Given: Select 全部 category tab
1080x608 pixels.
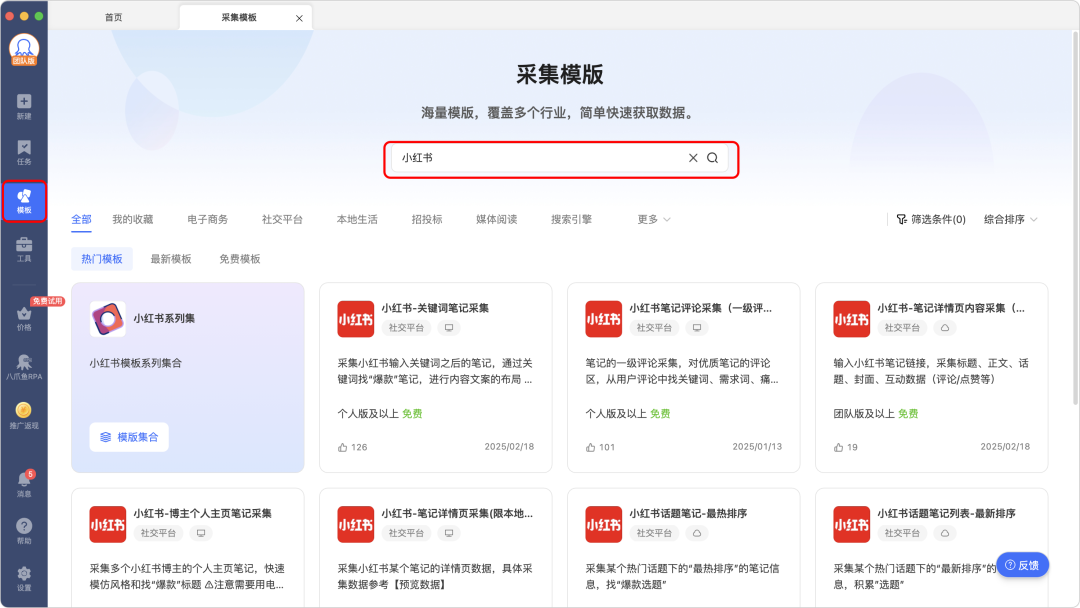Looking at the screenshot, I should (81, 220).
